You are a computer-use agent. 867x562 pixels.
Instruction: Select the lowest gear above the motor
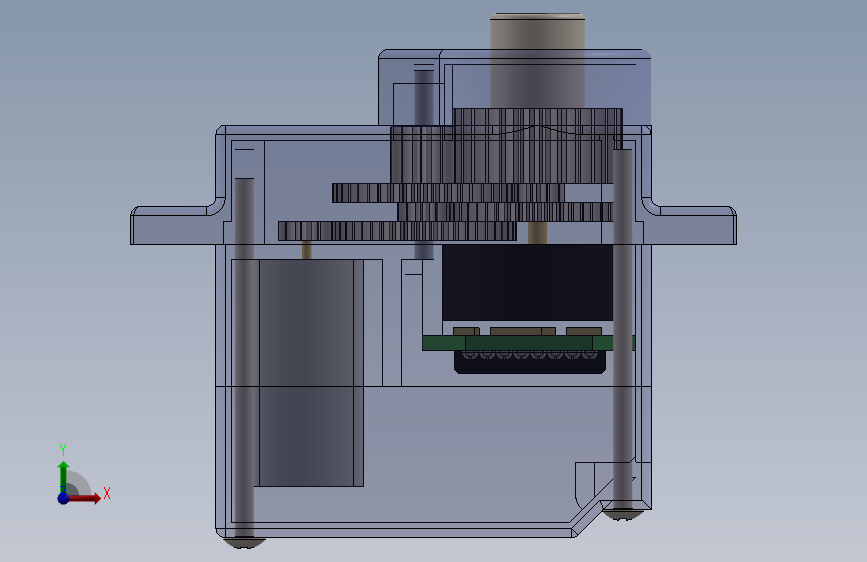[397, 231]
